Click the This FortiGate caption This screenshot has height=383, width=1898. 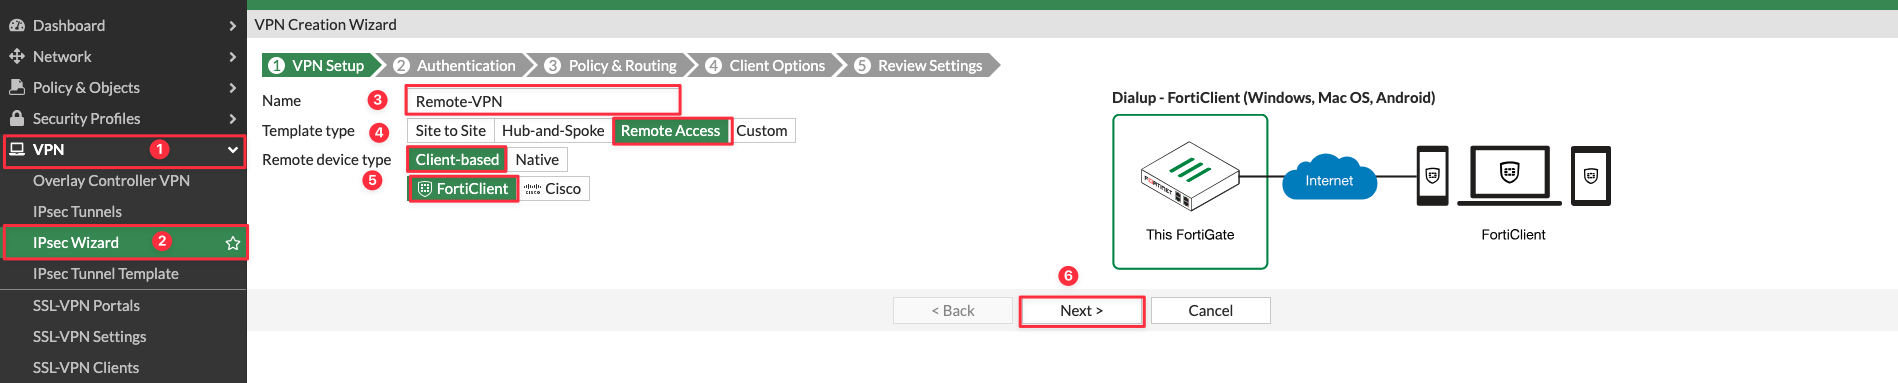pyautogui.click(x=1190, y=235)
